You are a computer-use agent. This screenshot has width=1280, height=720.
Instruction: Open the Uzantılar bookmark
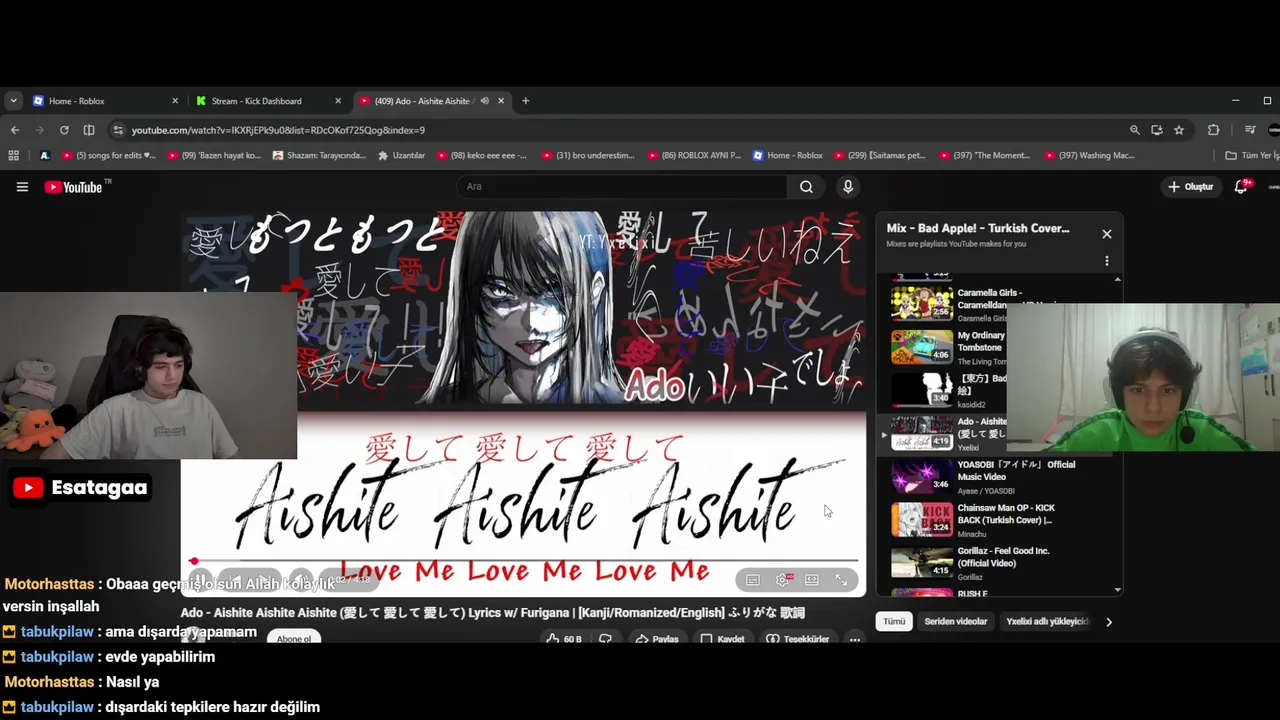(401, 155)
